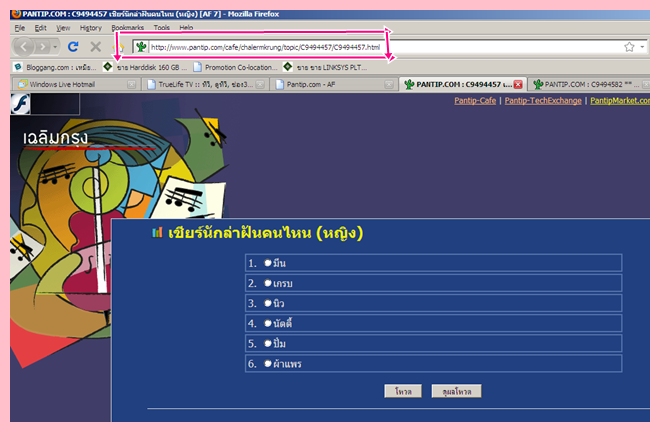
Task: Click the browser Back arrow button
Action: (24, 47)
